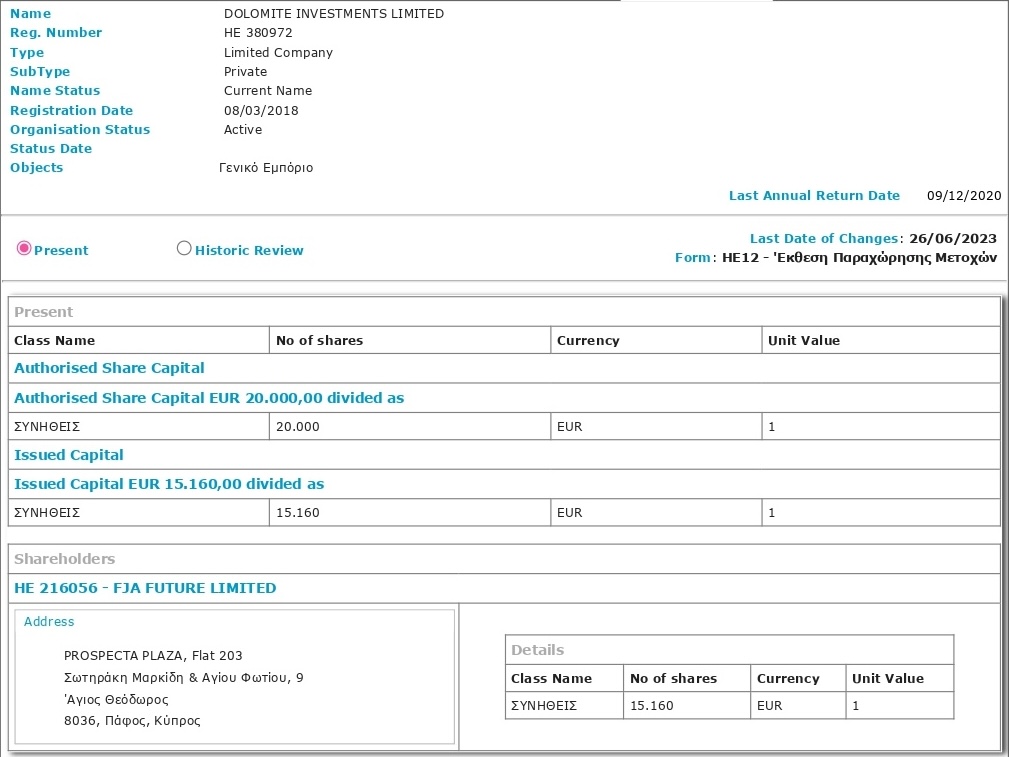The width and height of the screenshot is (1009, 757).
Task: Click the Address label in shareholder box
Action: pyautogui.click(x=49, y=622)
